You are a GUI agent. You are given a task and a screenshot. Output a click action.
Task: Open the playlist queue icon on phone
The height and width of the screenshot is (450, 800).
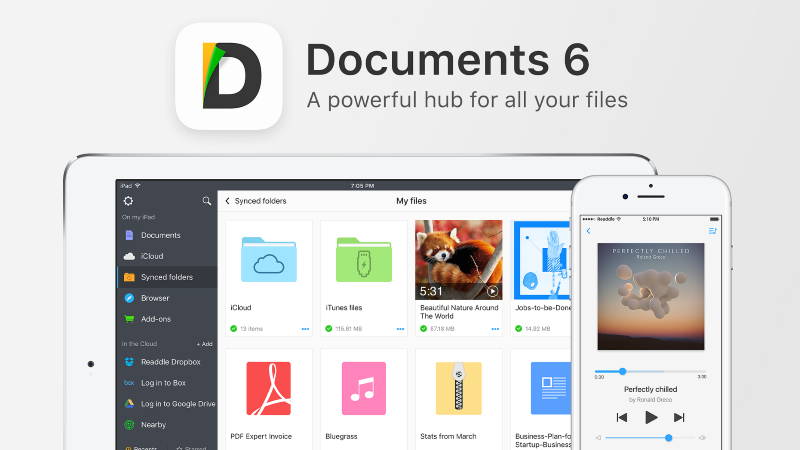(x=713, y=231)
